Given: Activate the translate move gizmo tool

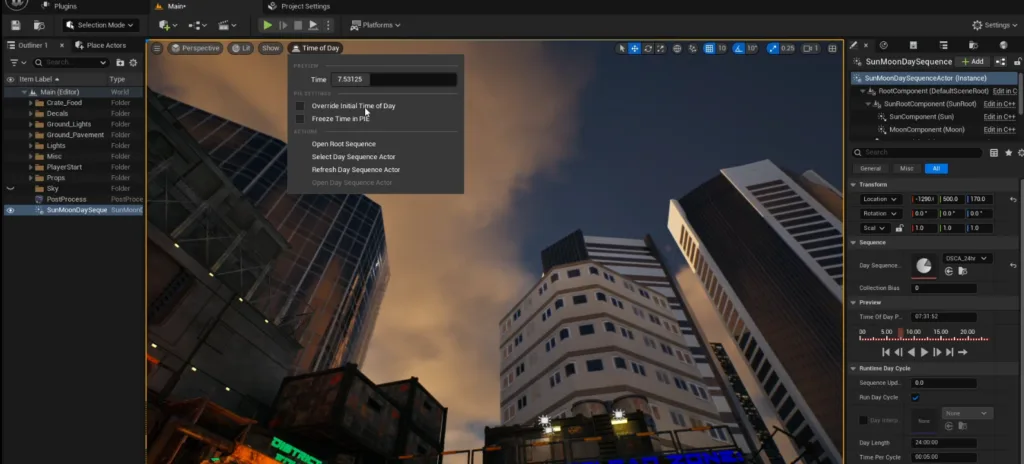Looking at the screenshot, I should (634, 48).
